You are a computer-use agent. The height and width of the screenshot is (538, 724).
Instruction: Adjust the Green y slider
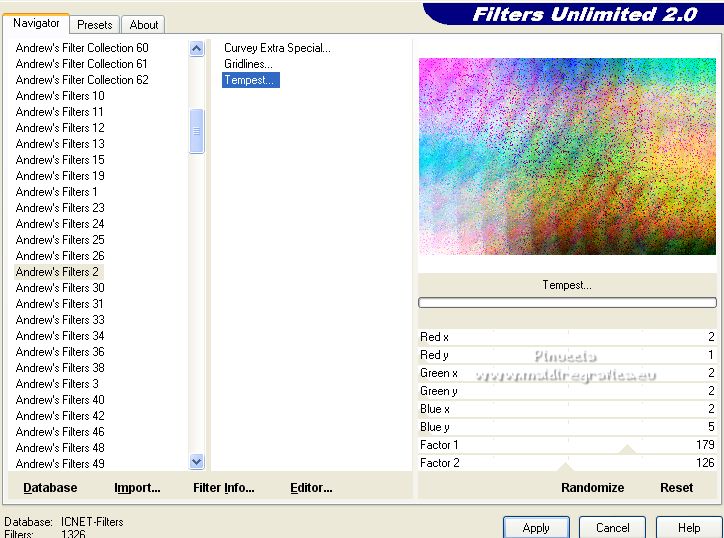567,391
